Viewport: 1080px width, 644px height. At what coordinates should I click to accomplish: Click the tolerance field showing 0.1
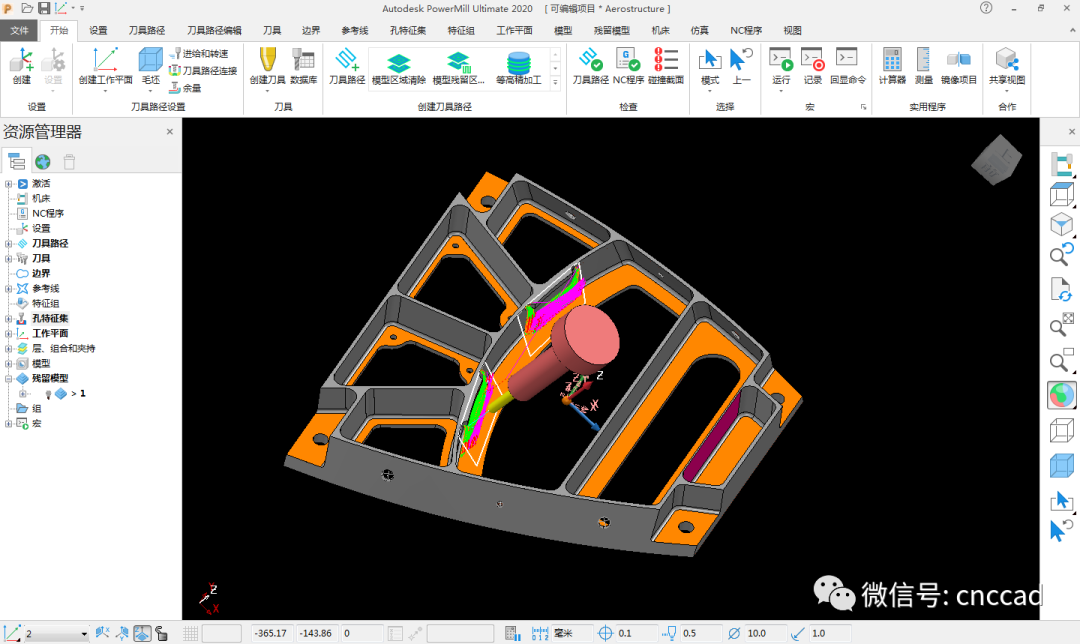click(x=635, y=634)
